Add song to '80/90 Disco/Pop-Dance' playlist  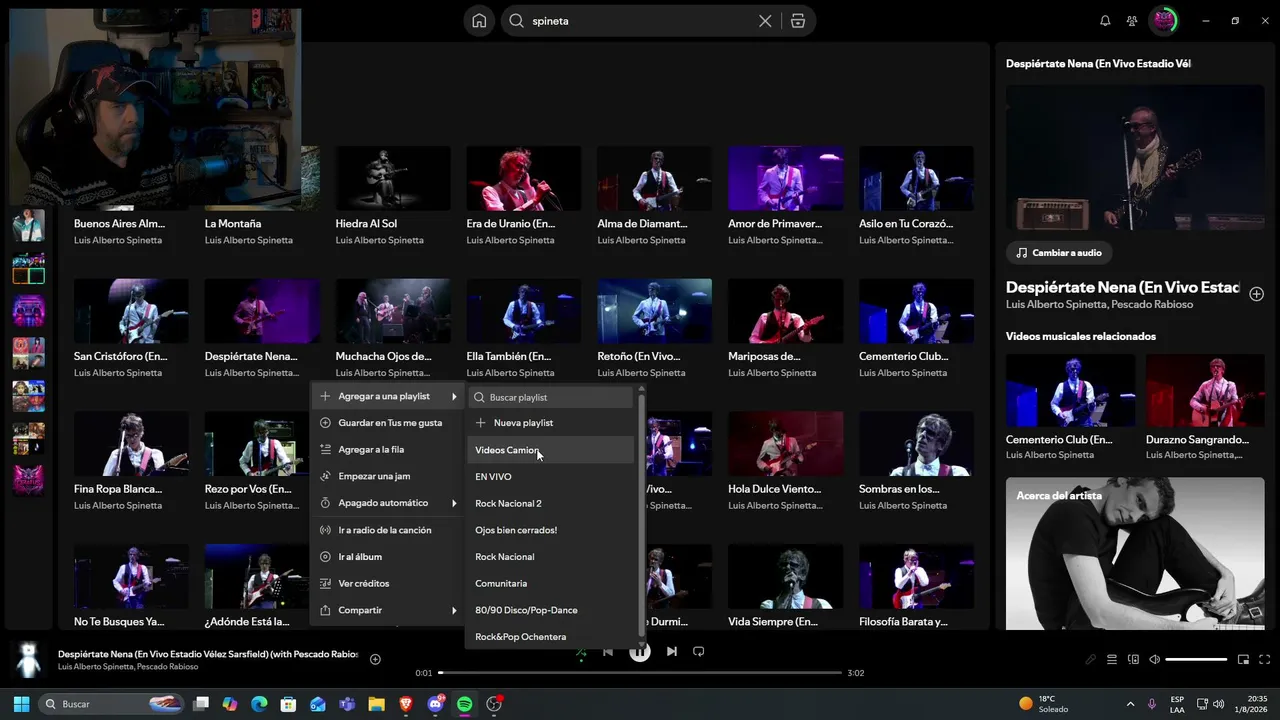tap(551, 610)
